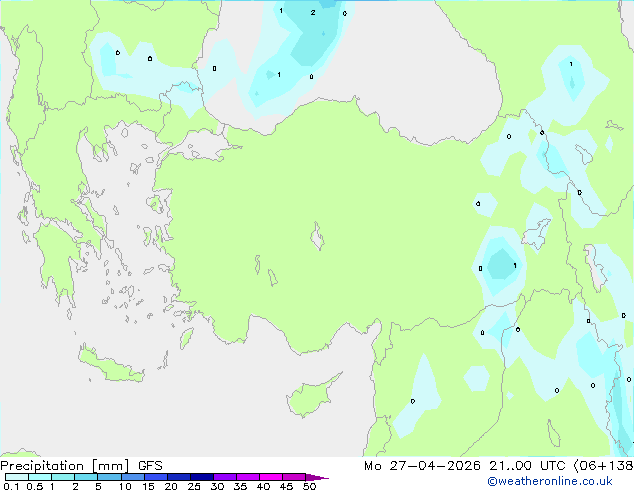Click the legend label 0.1
This screenshot has width=634, height=490.
tap(11, 486)
